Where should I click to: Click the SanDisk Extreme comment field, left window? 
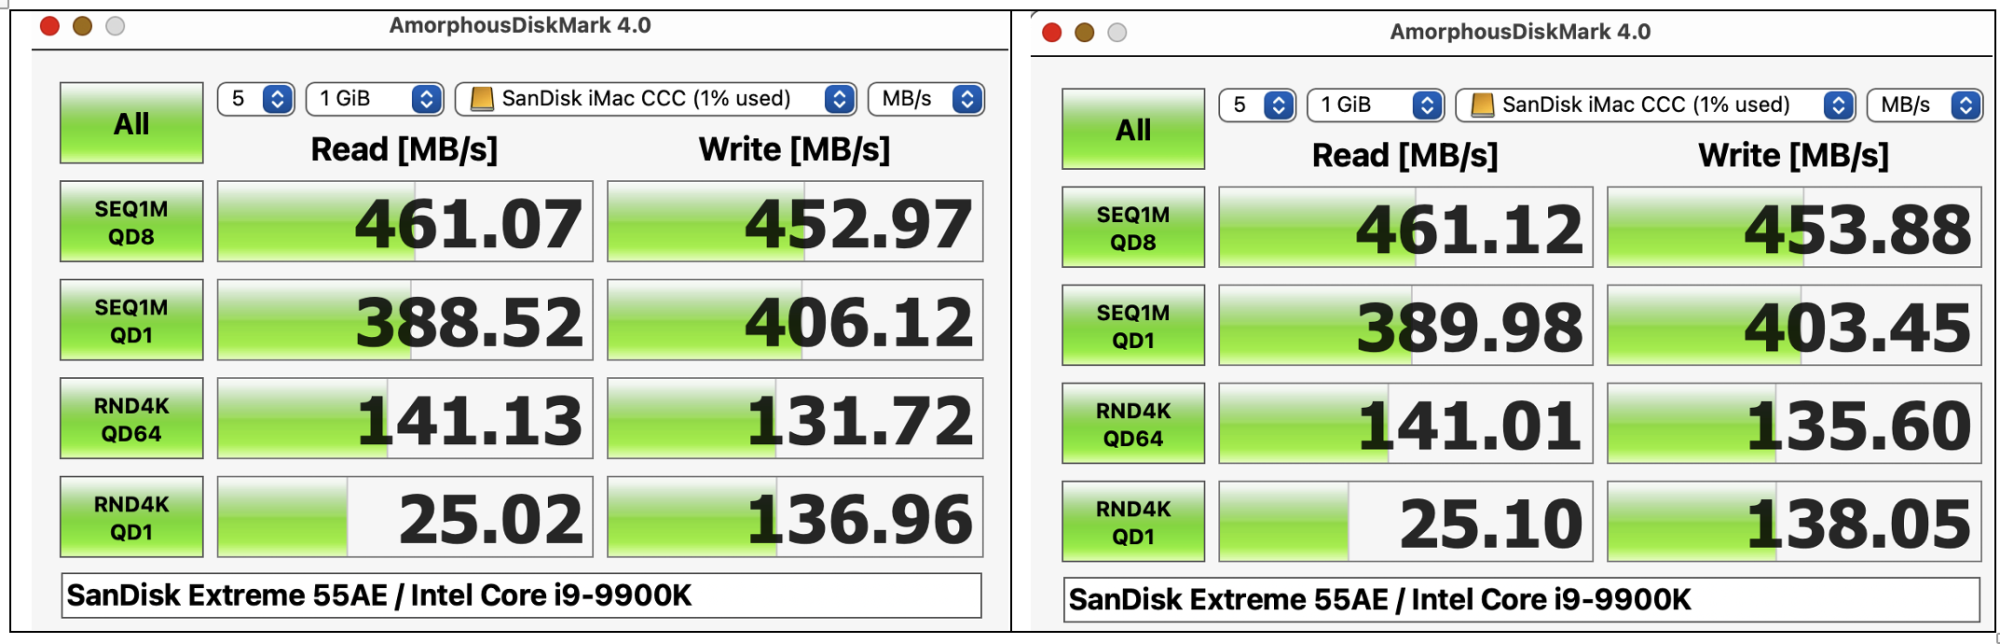[521, 596]
